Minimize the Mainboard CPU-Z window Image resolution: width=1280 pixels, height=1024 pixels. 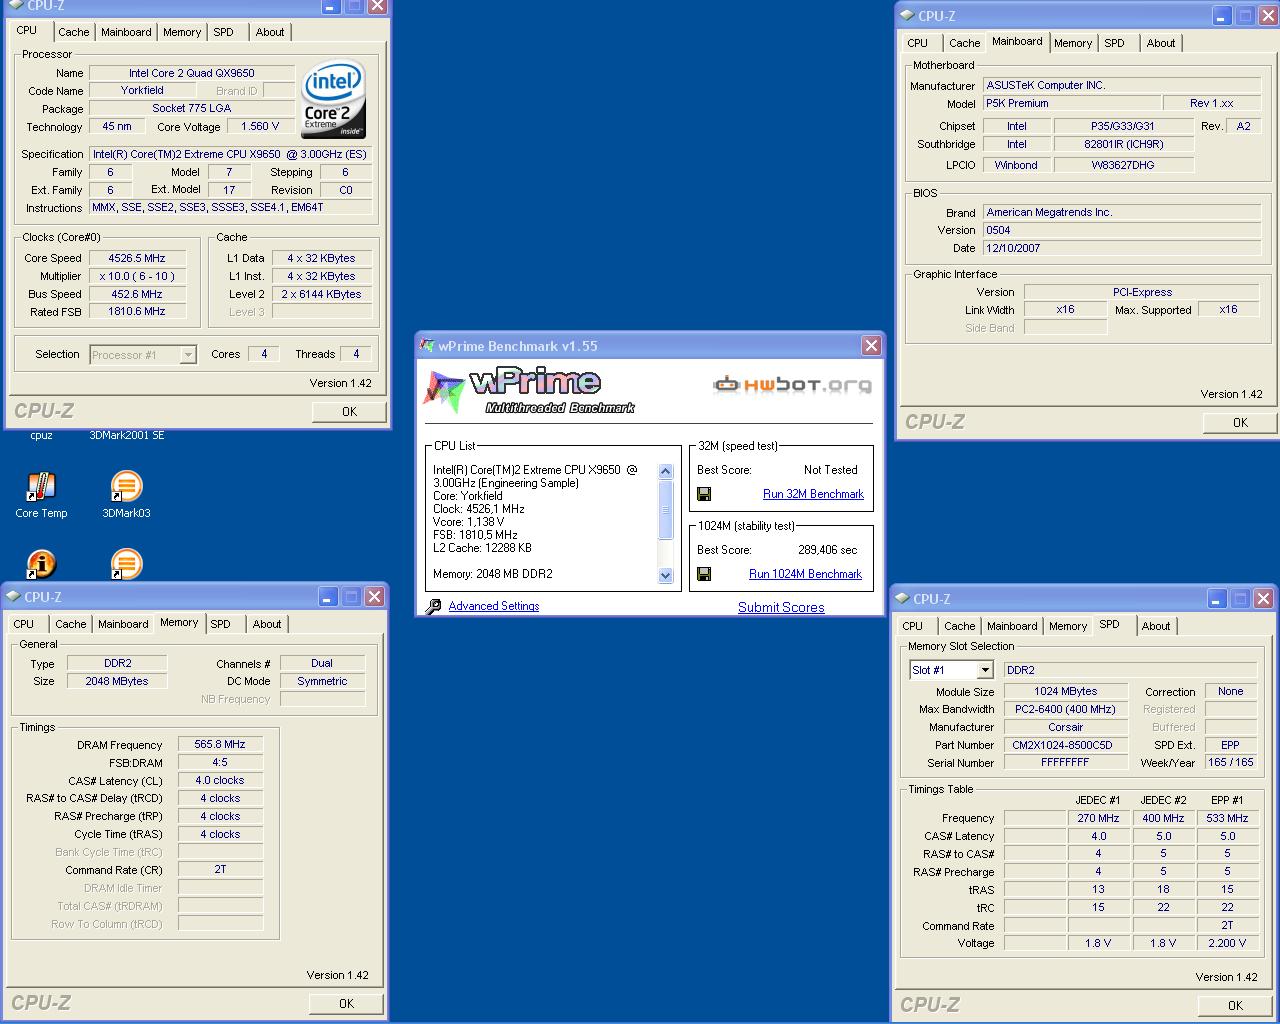(1222, 16)
